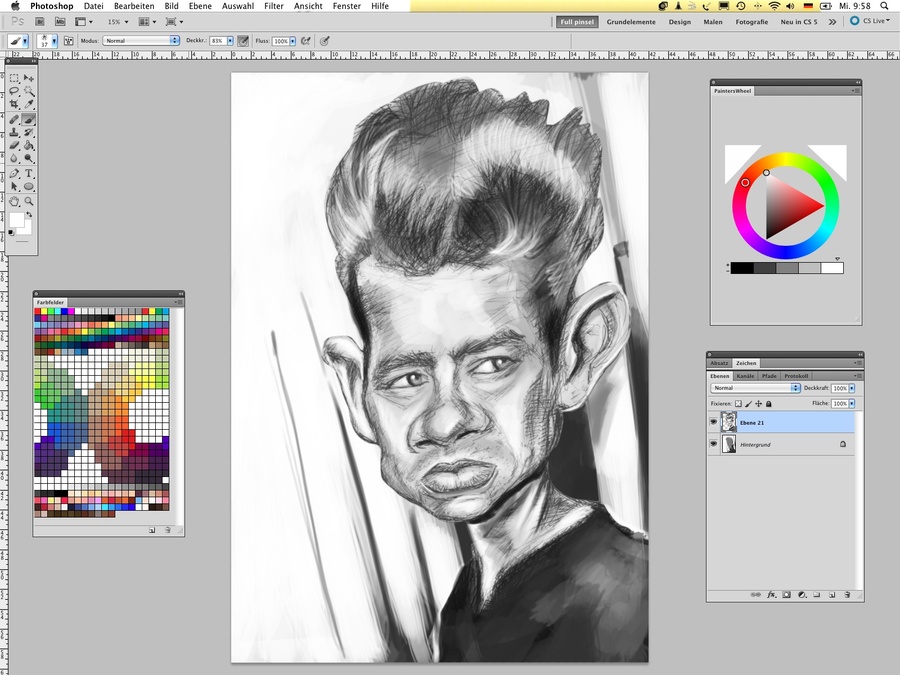Hide the Hintergrund layer
Image resolution: width=900 pixels, height=675 pixels.
(x=713, y=444)
